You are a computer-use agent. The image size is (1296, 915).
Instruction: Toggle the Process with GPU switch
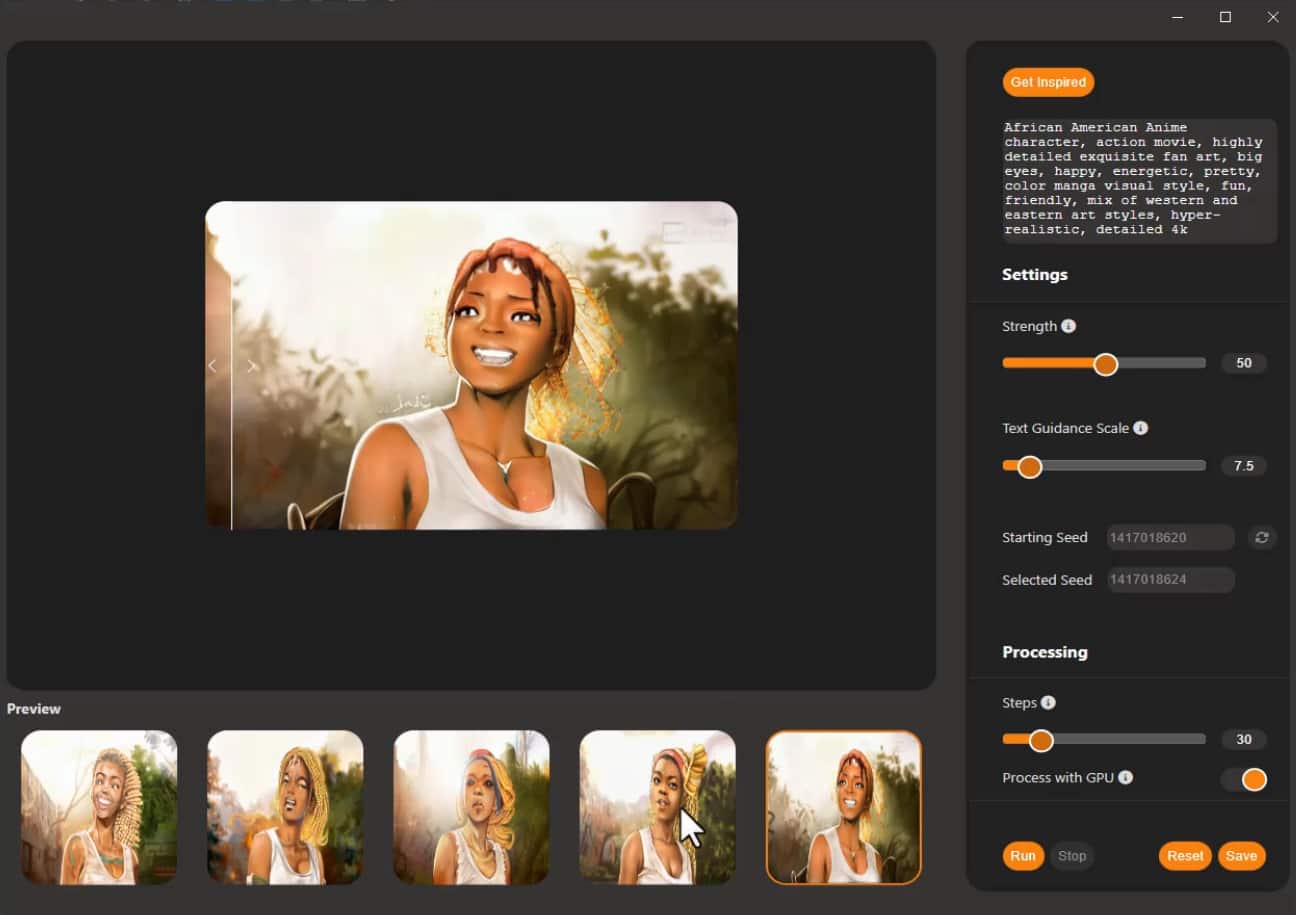pos(1245,779)
